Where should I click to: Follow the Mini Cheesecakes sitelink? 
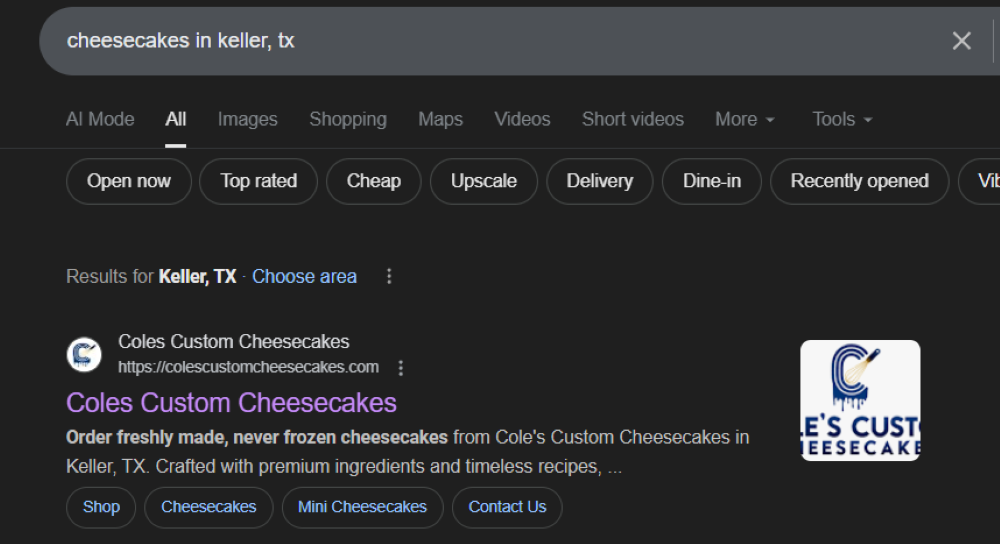[362, 507]
